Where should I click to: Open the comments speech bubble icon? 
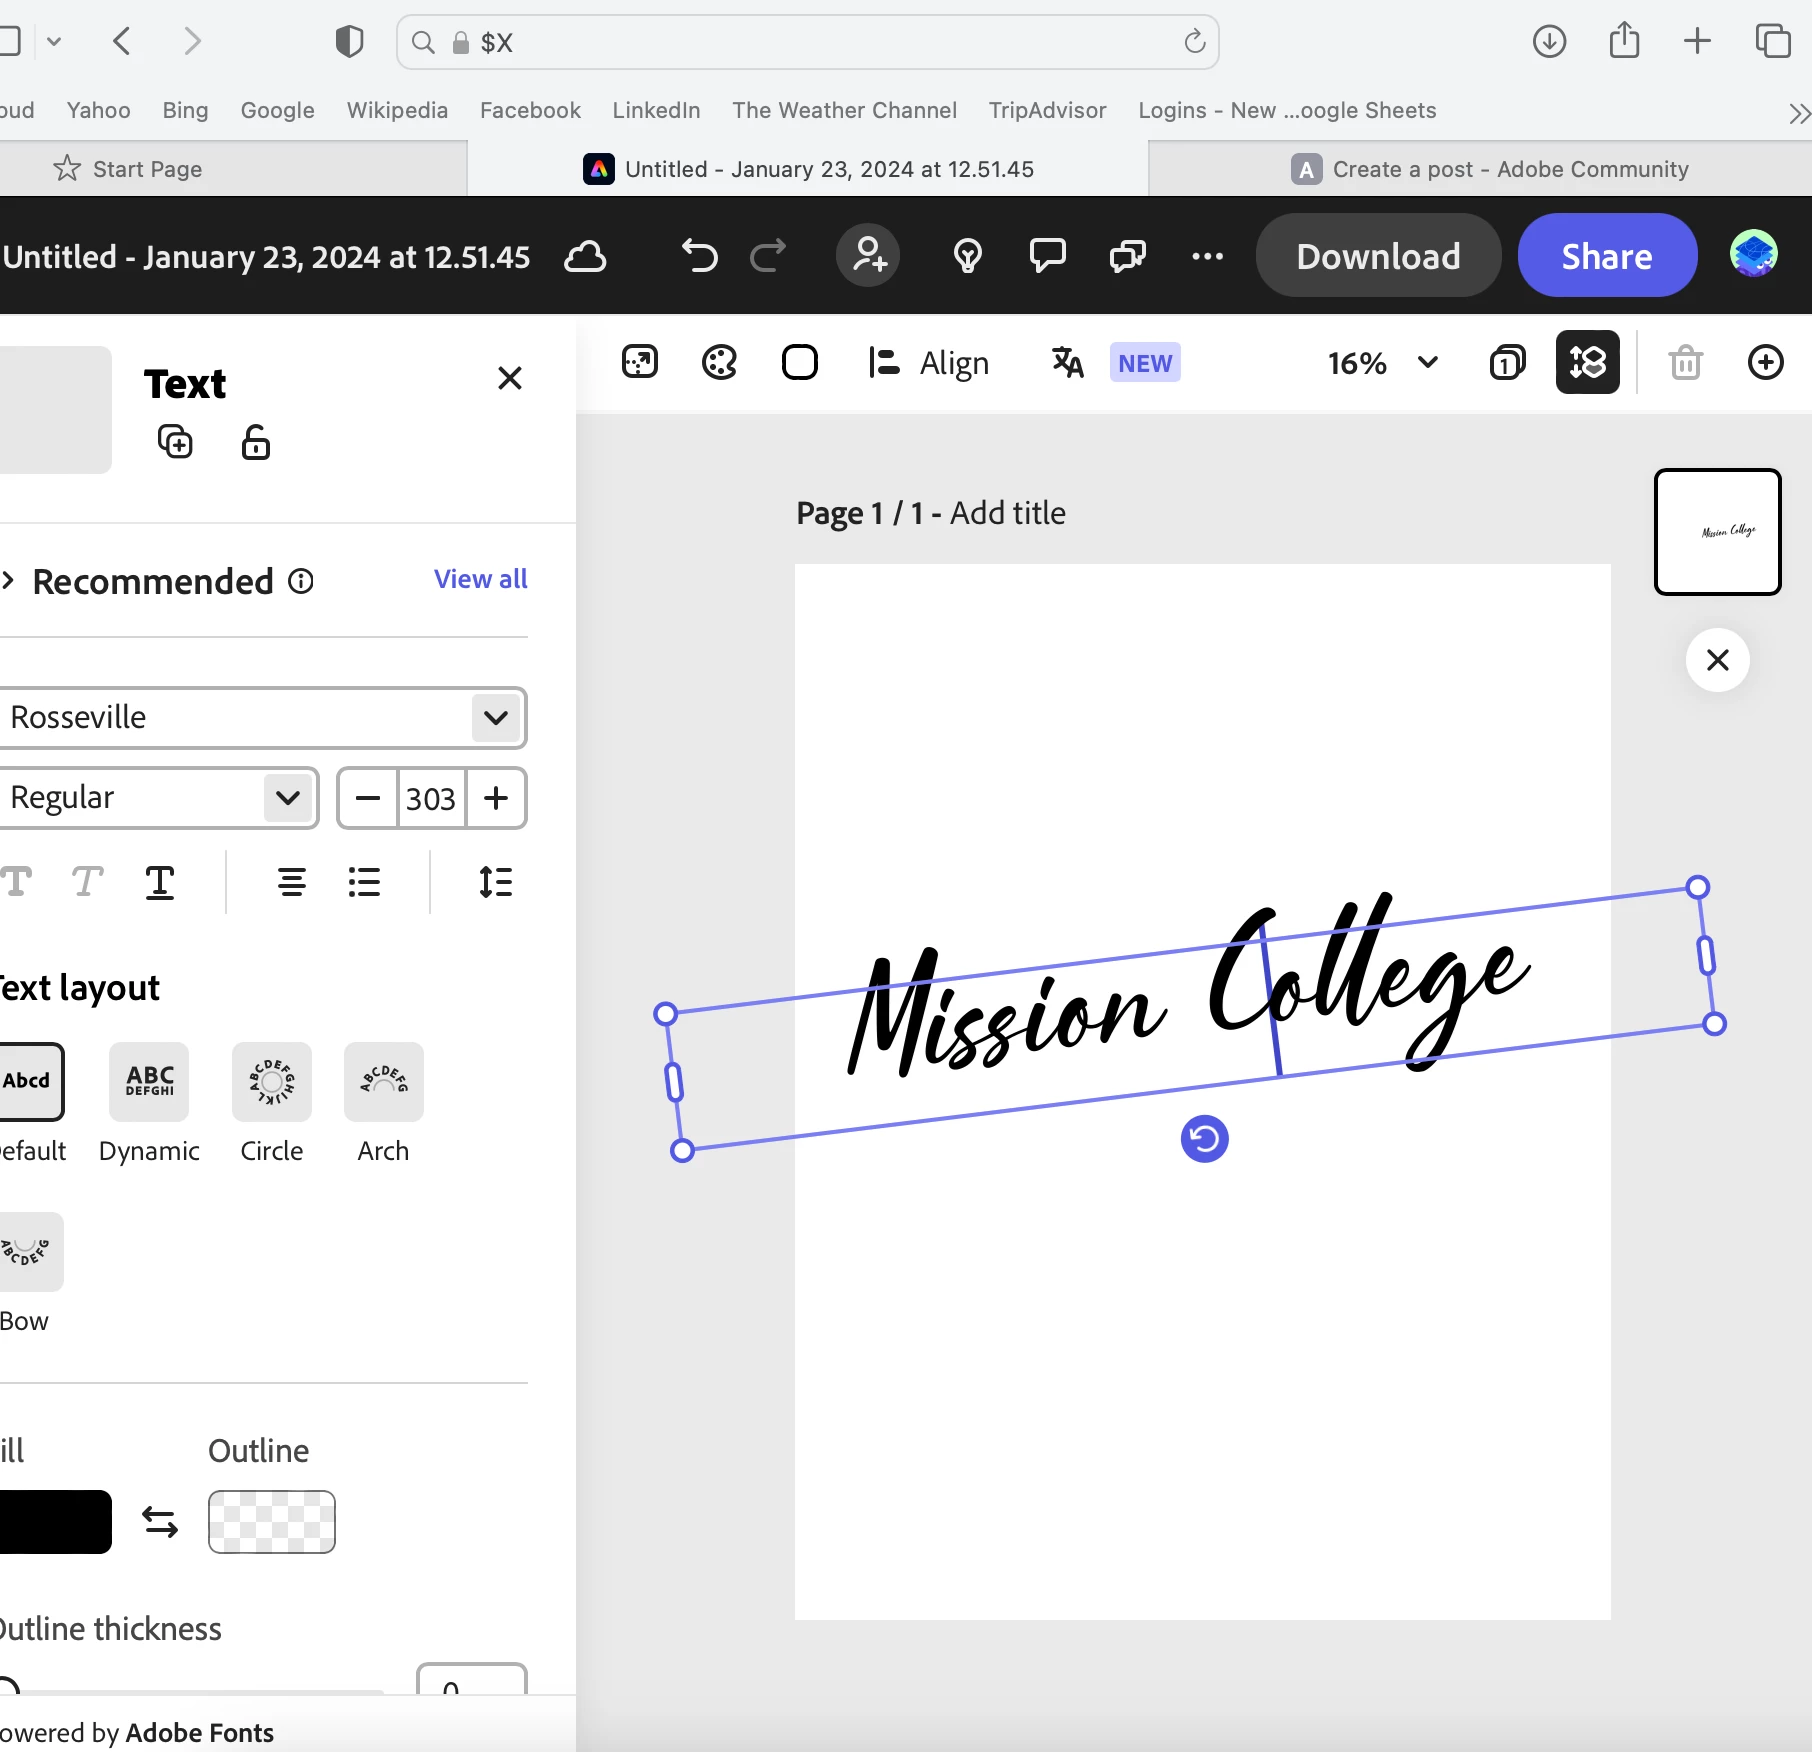(1047, 256)
